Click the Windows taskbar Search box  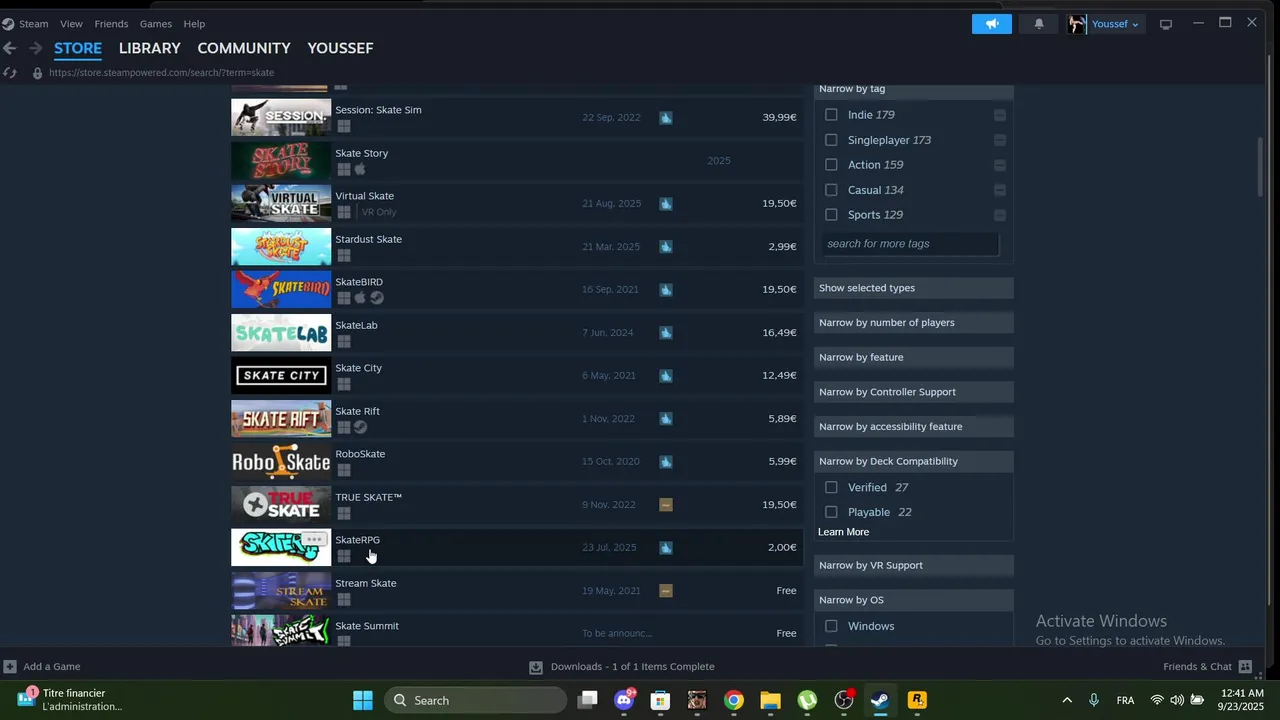tap(475, 700)
